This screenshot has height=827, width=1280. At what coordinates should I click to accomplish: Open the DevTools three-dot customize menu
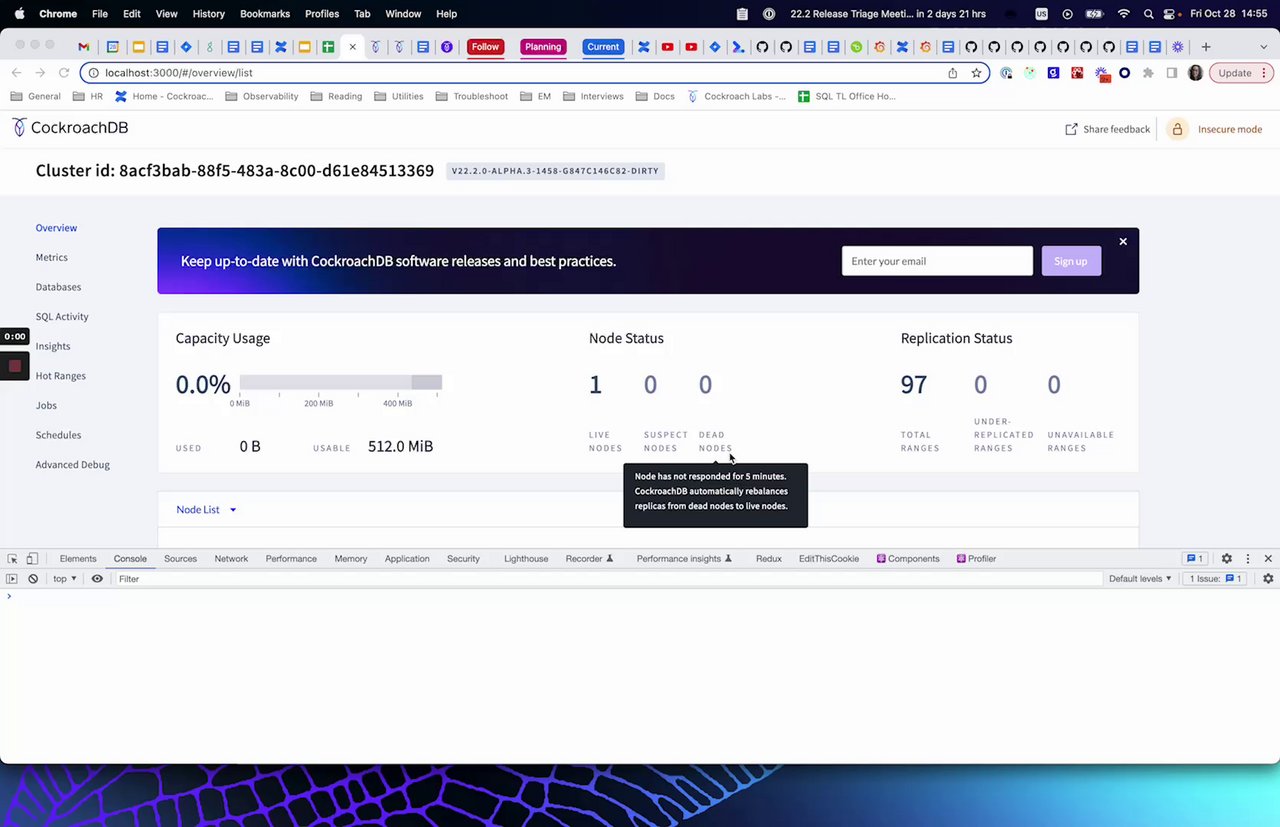coord(1248,559)
